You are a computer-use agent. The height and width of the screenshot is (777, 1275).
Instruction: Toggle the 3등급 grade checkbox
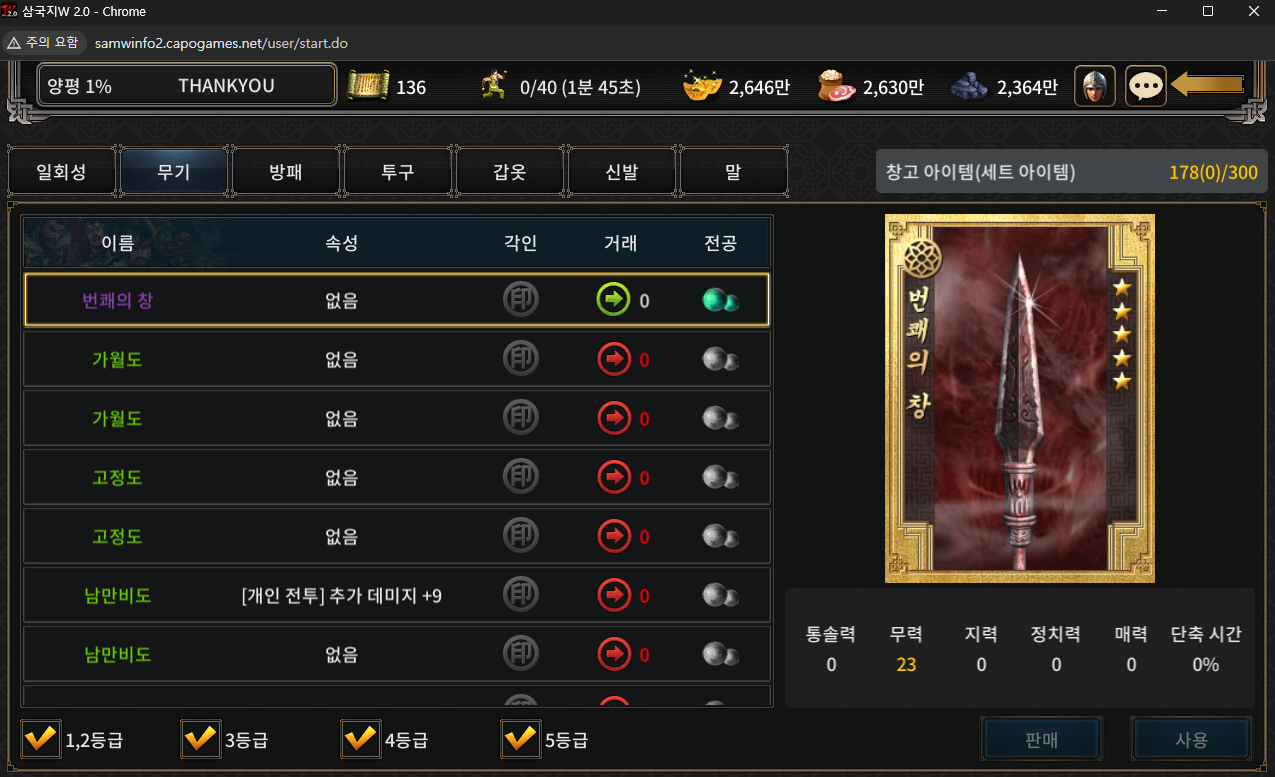coord(200,740)
